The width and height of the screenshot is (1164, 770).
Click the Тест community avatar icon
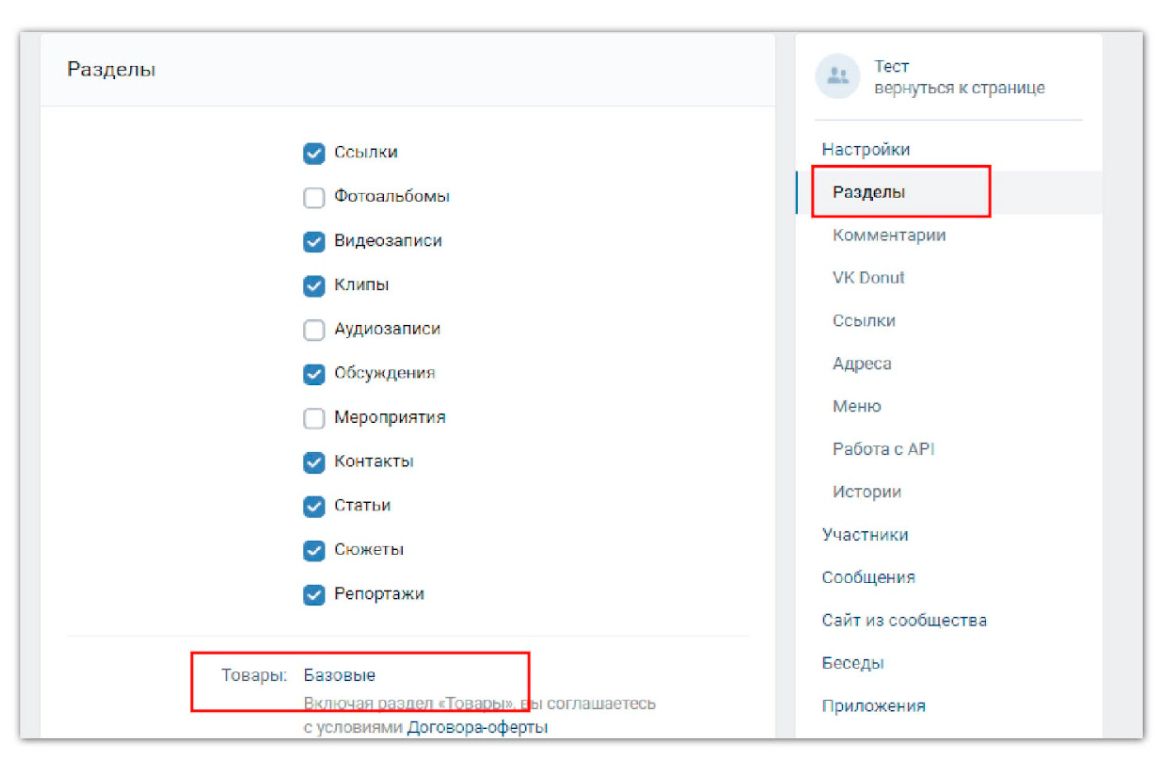point(838,76)
